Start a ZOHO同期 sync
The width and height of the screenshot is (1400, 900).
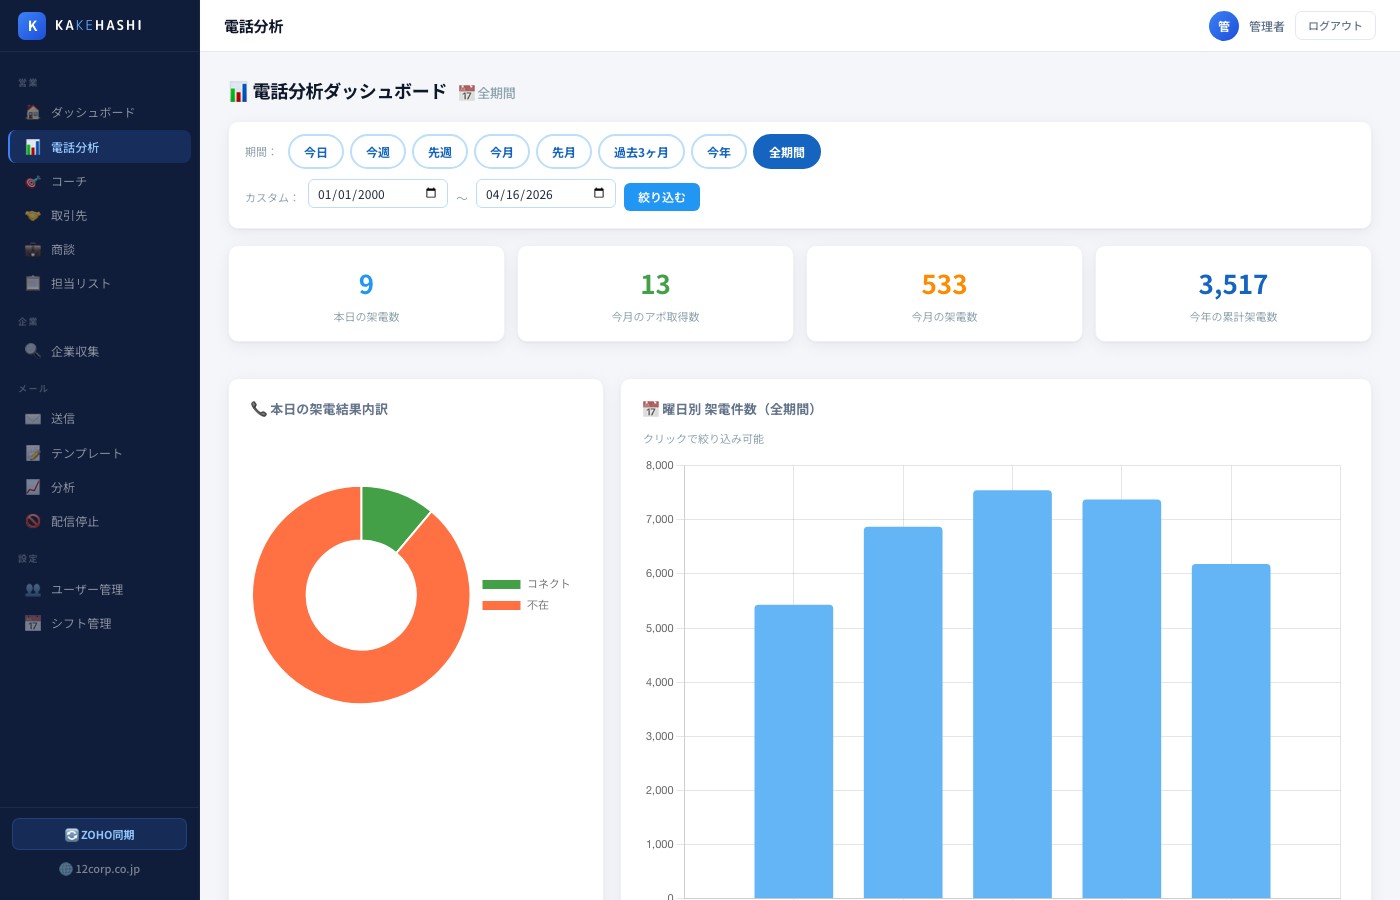coord(99,834)
